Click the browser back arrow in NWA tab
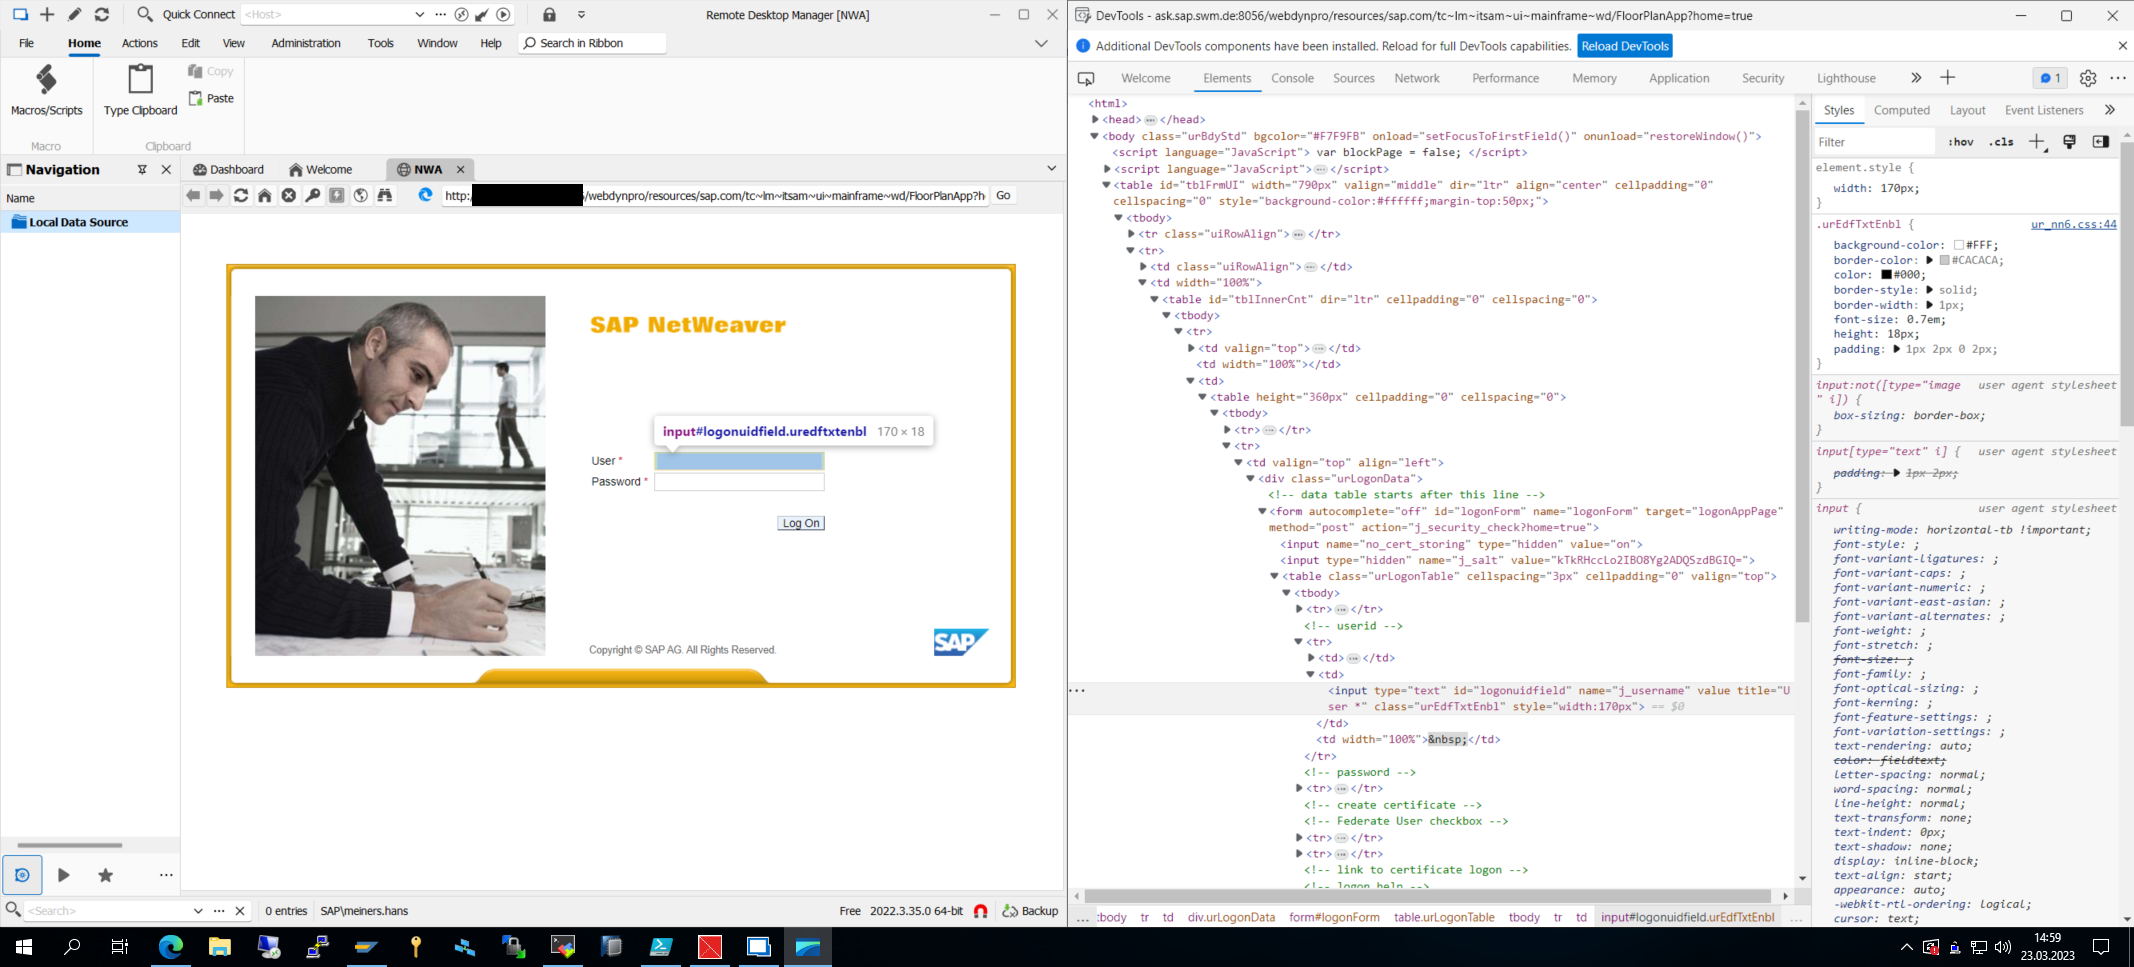Viewport: 2134px width, 967px height. click(x=193, y=196)
